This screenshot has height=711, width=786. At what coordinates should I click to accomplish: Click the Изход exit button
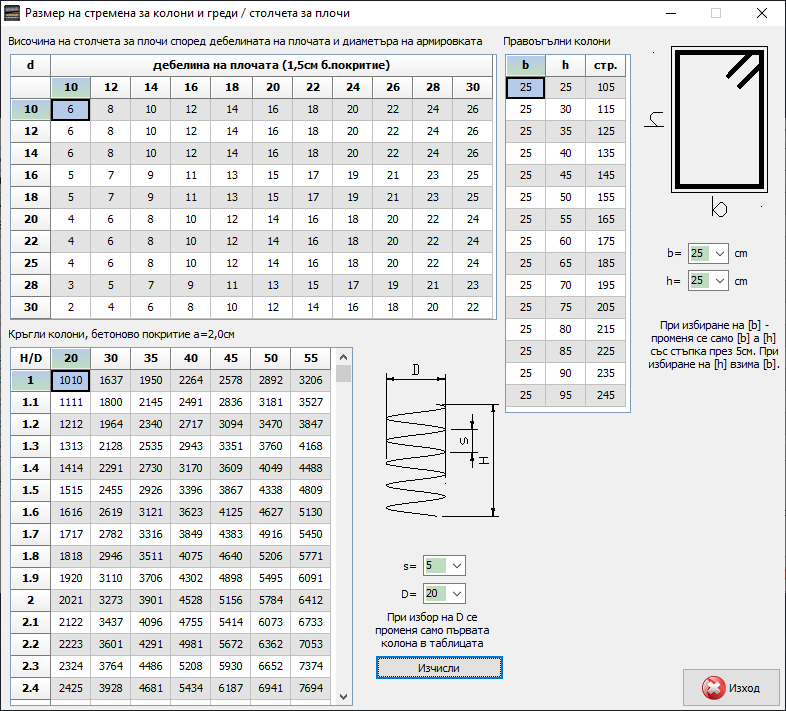click(731, 688)
